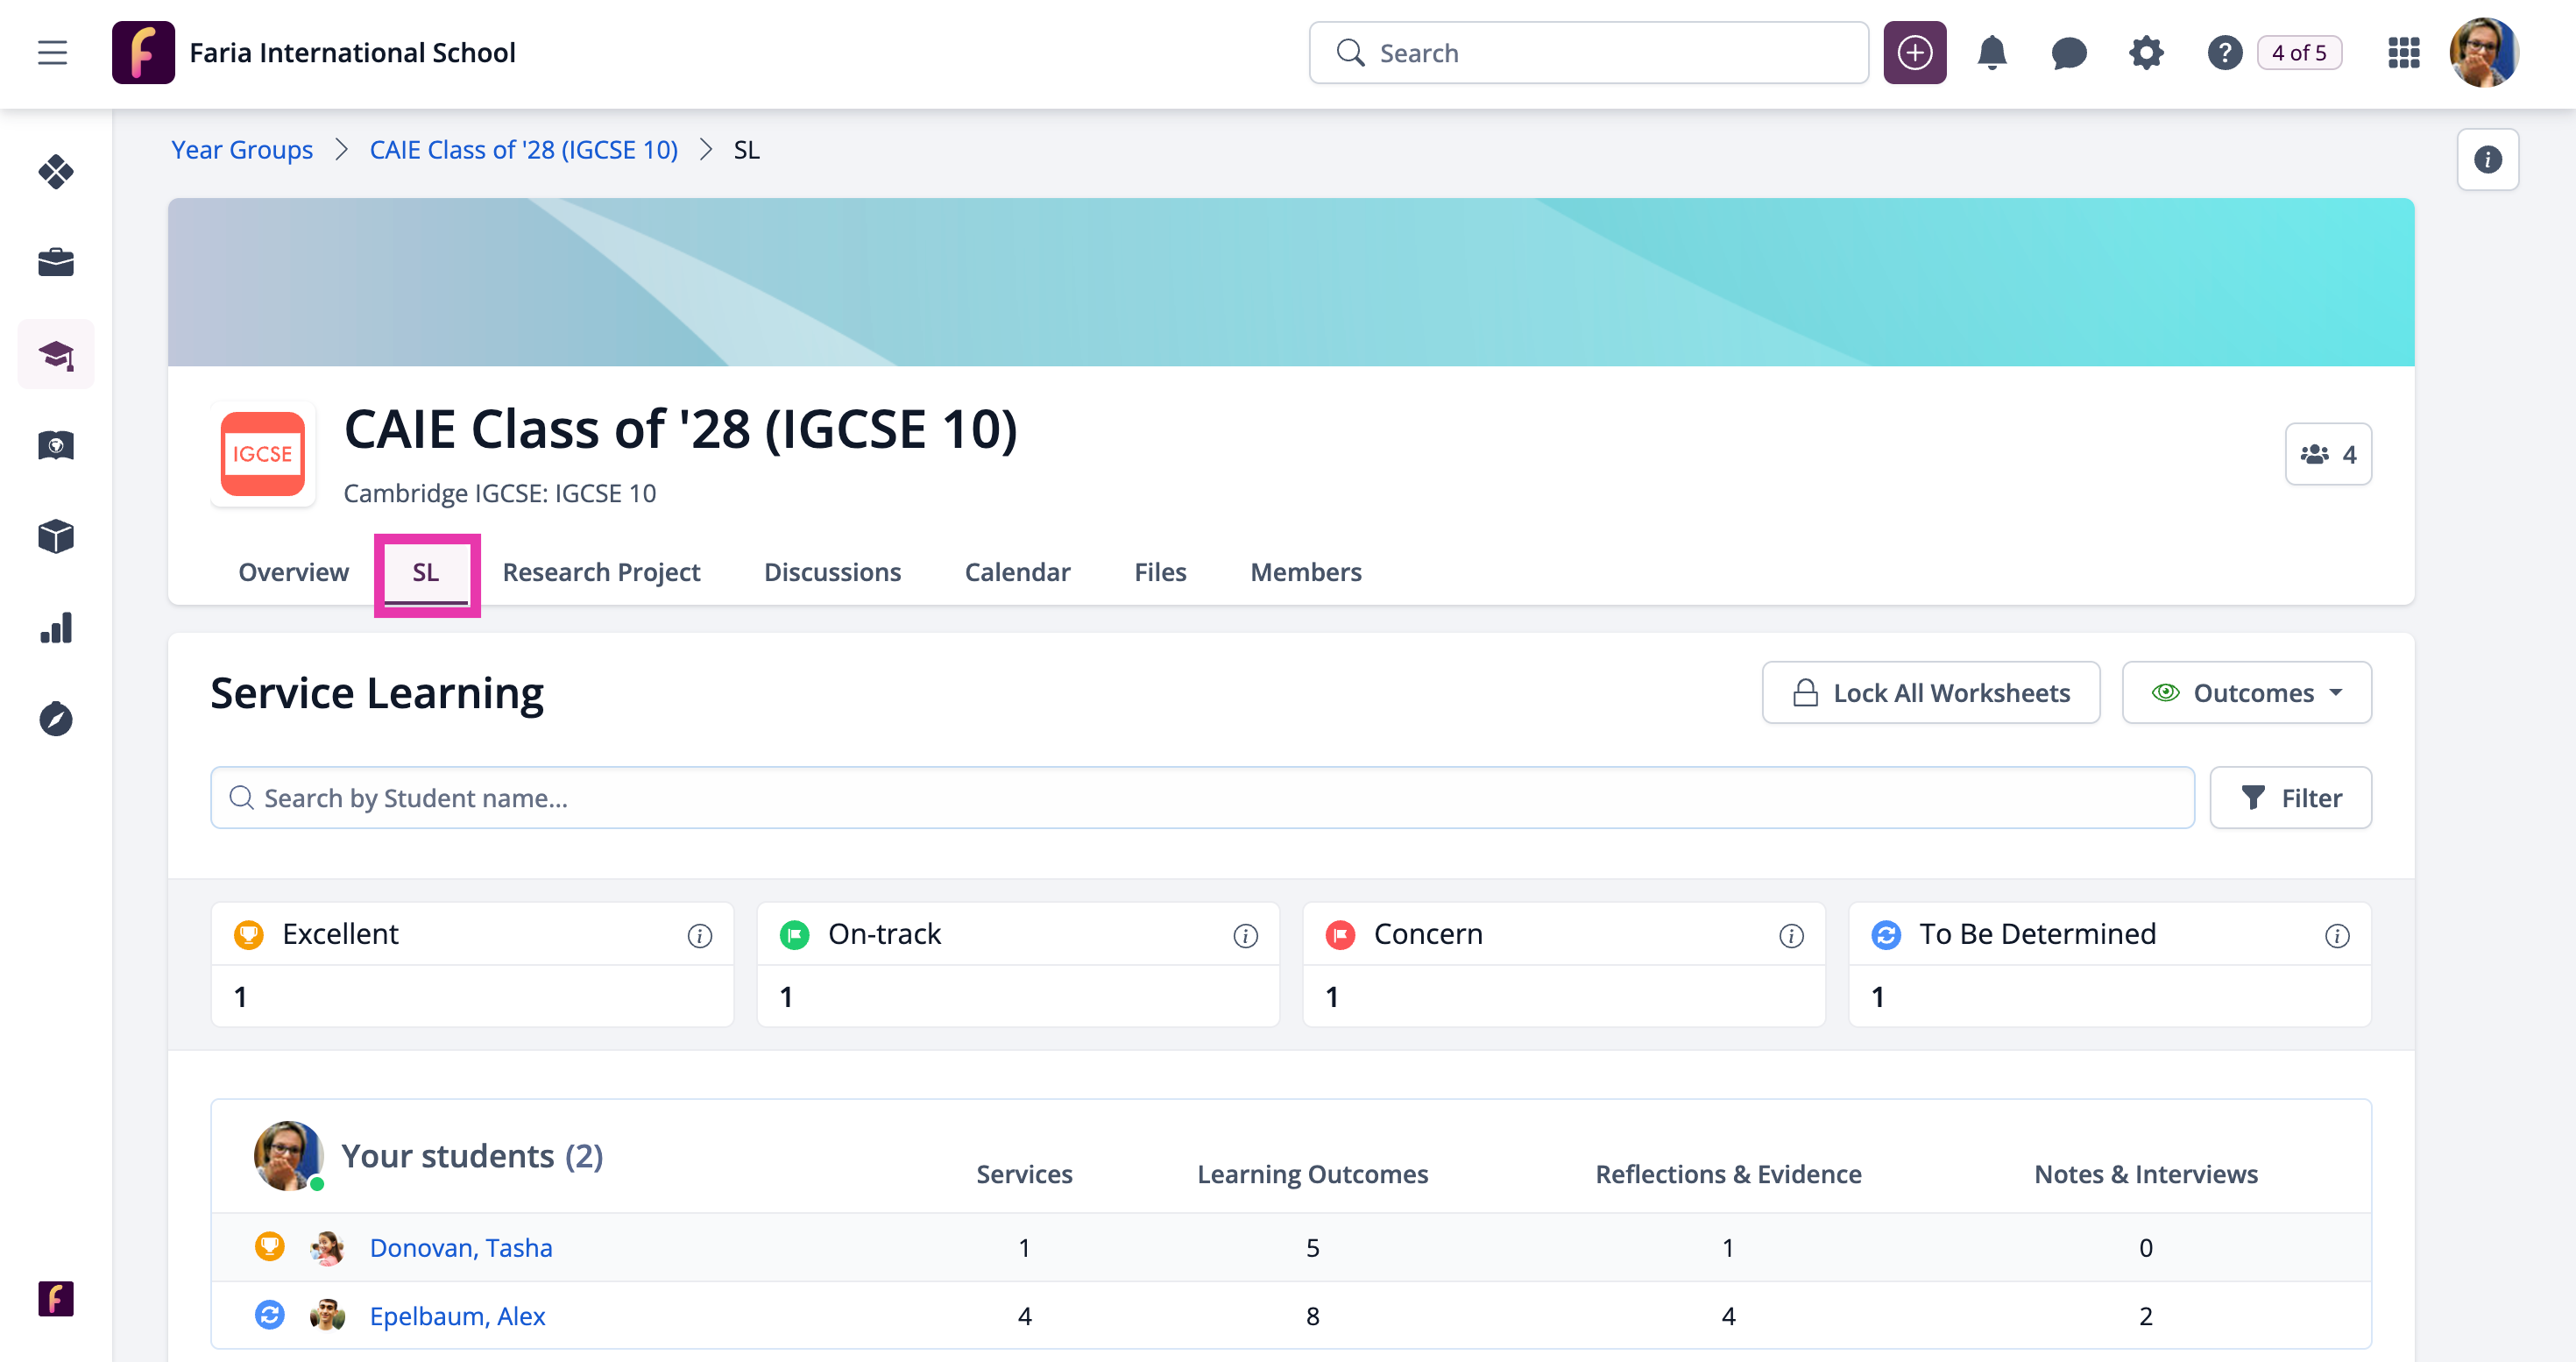Viewport: 2576px width, 1362px height.
Task: Filter by the Excellent status card
Action: tap(472, 965)
